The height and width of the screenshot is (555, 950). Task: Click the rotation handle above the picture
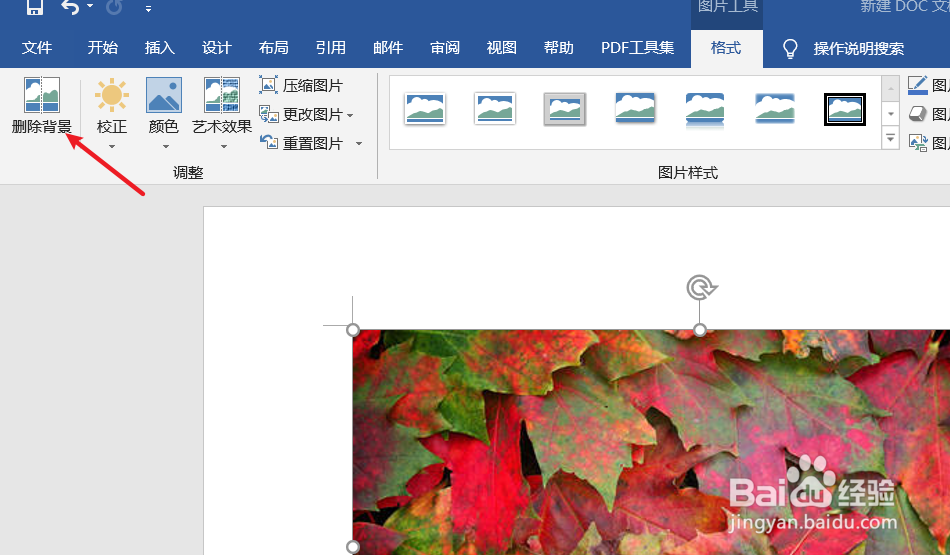tap(701, 287)
